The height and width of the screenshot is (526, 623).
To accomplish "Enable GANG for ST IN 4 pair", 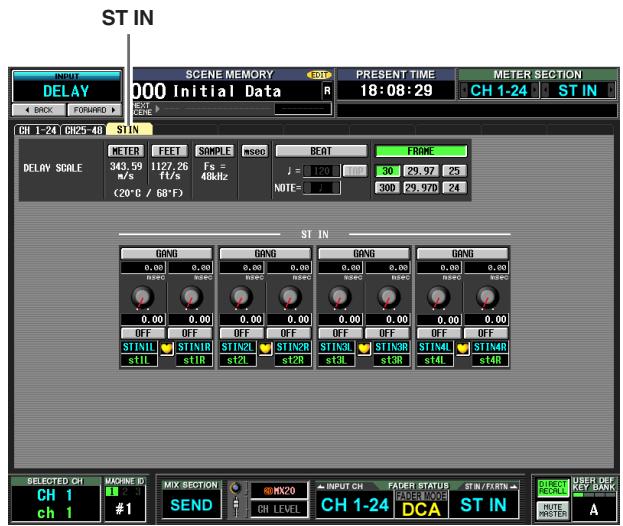I will coord(462,253).
